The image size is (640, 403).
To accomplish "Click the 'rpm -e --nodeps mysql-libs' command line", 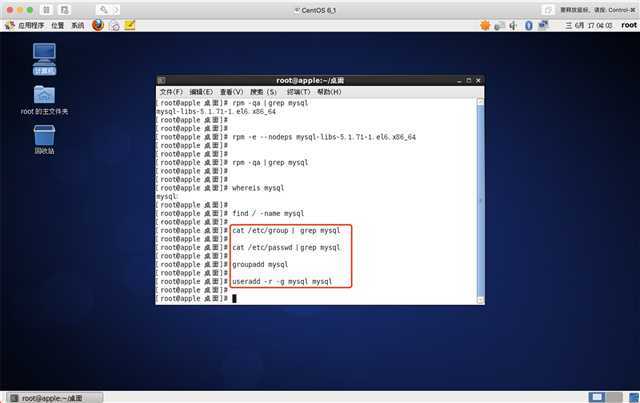I will coord(324,137).
